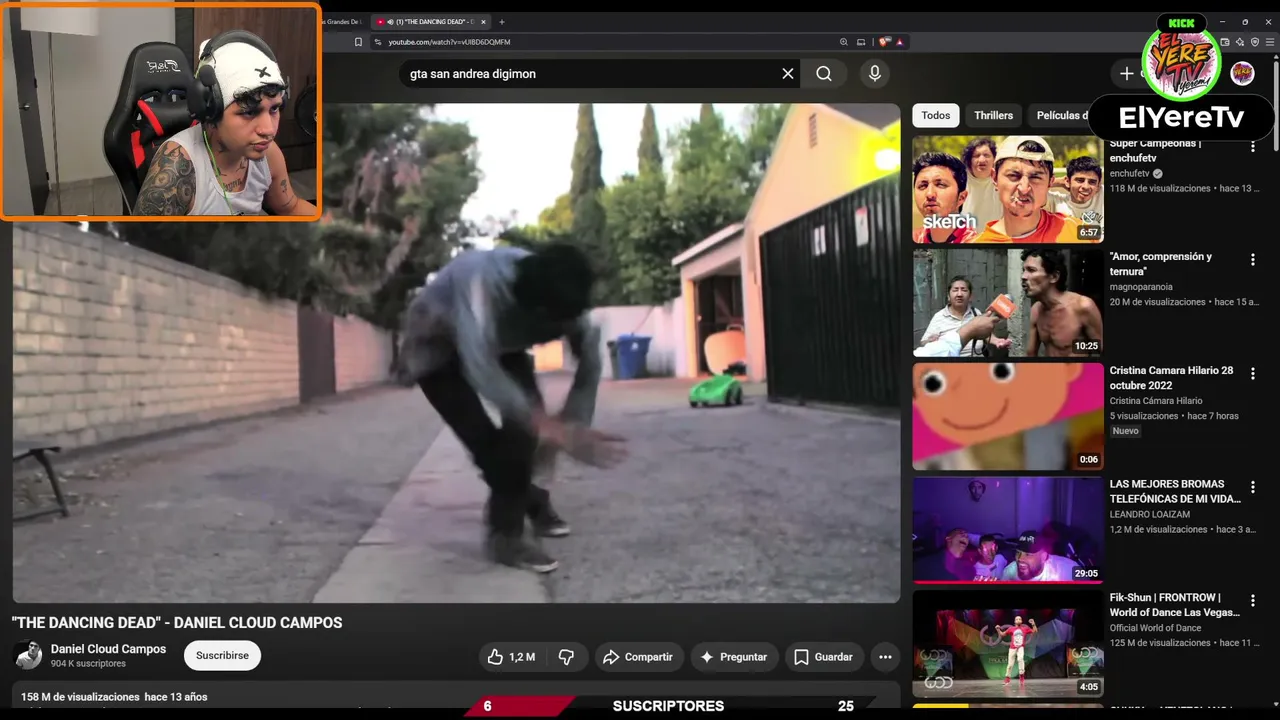Image resolution: width=1280 pixels, height=720 pixels.
Task: Click title 'Fik-Shun | FRONTROW | World of Dance'
Action: (x=1175, y=605)
